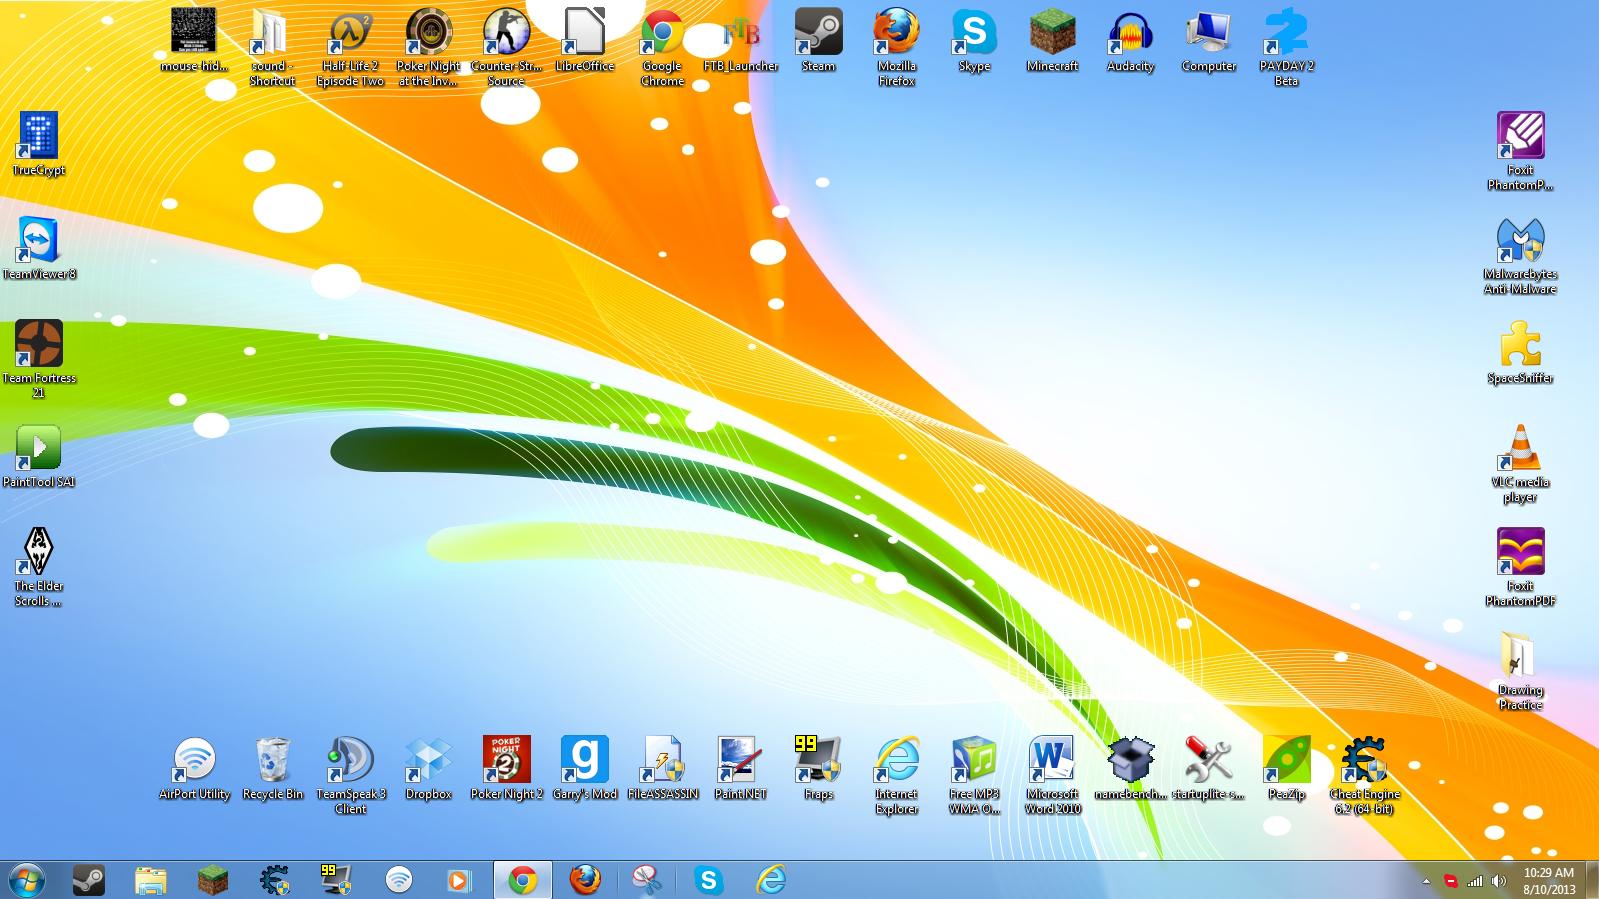
Task: Switch to Google Chrome taskbar button
Action: point(522,880)
